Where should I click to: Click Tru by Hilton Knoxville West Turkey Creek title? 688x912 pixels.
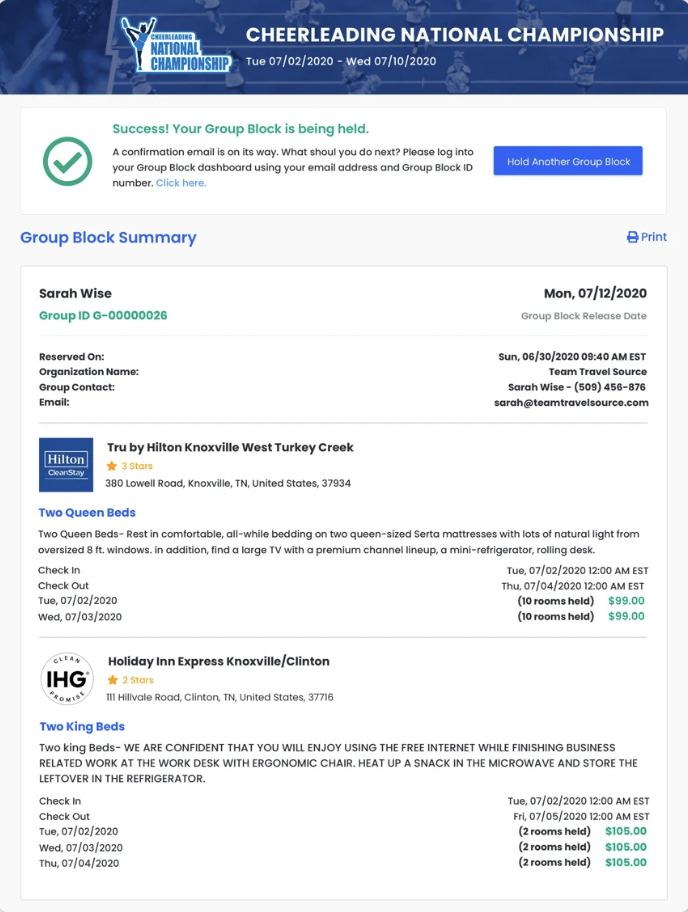(x=230, y=447)
